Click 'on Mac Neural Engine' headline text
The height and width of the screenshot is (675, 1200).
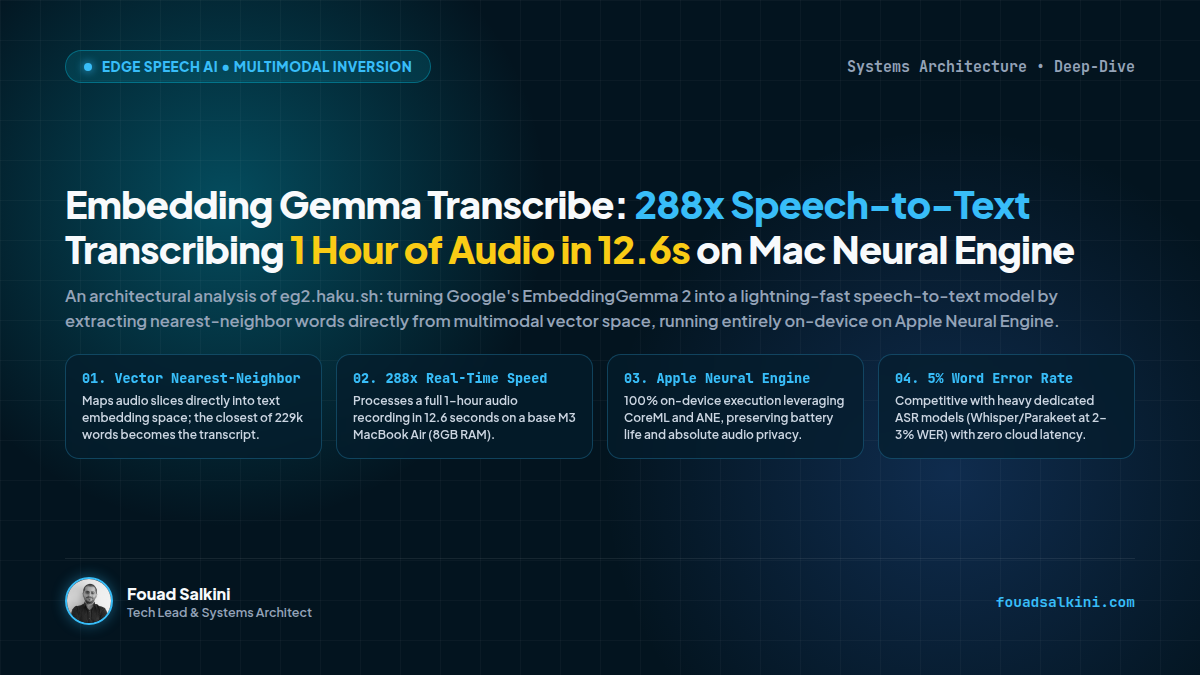(886, 251)
